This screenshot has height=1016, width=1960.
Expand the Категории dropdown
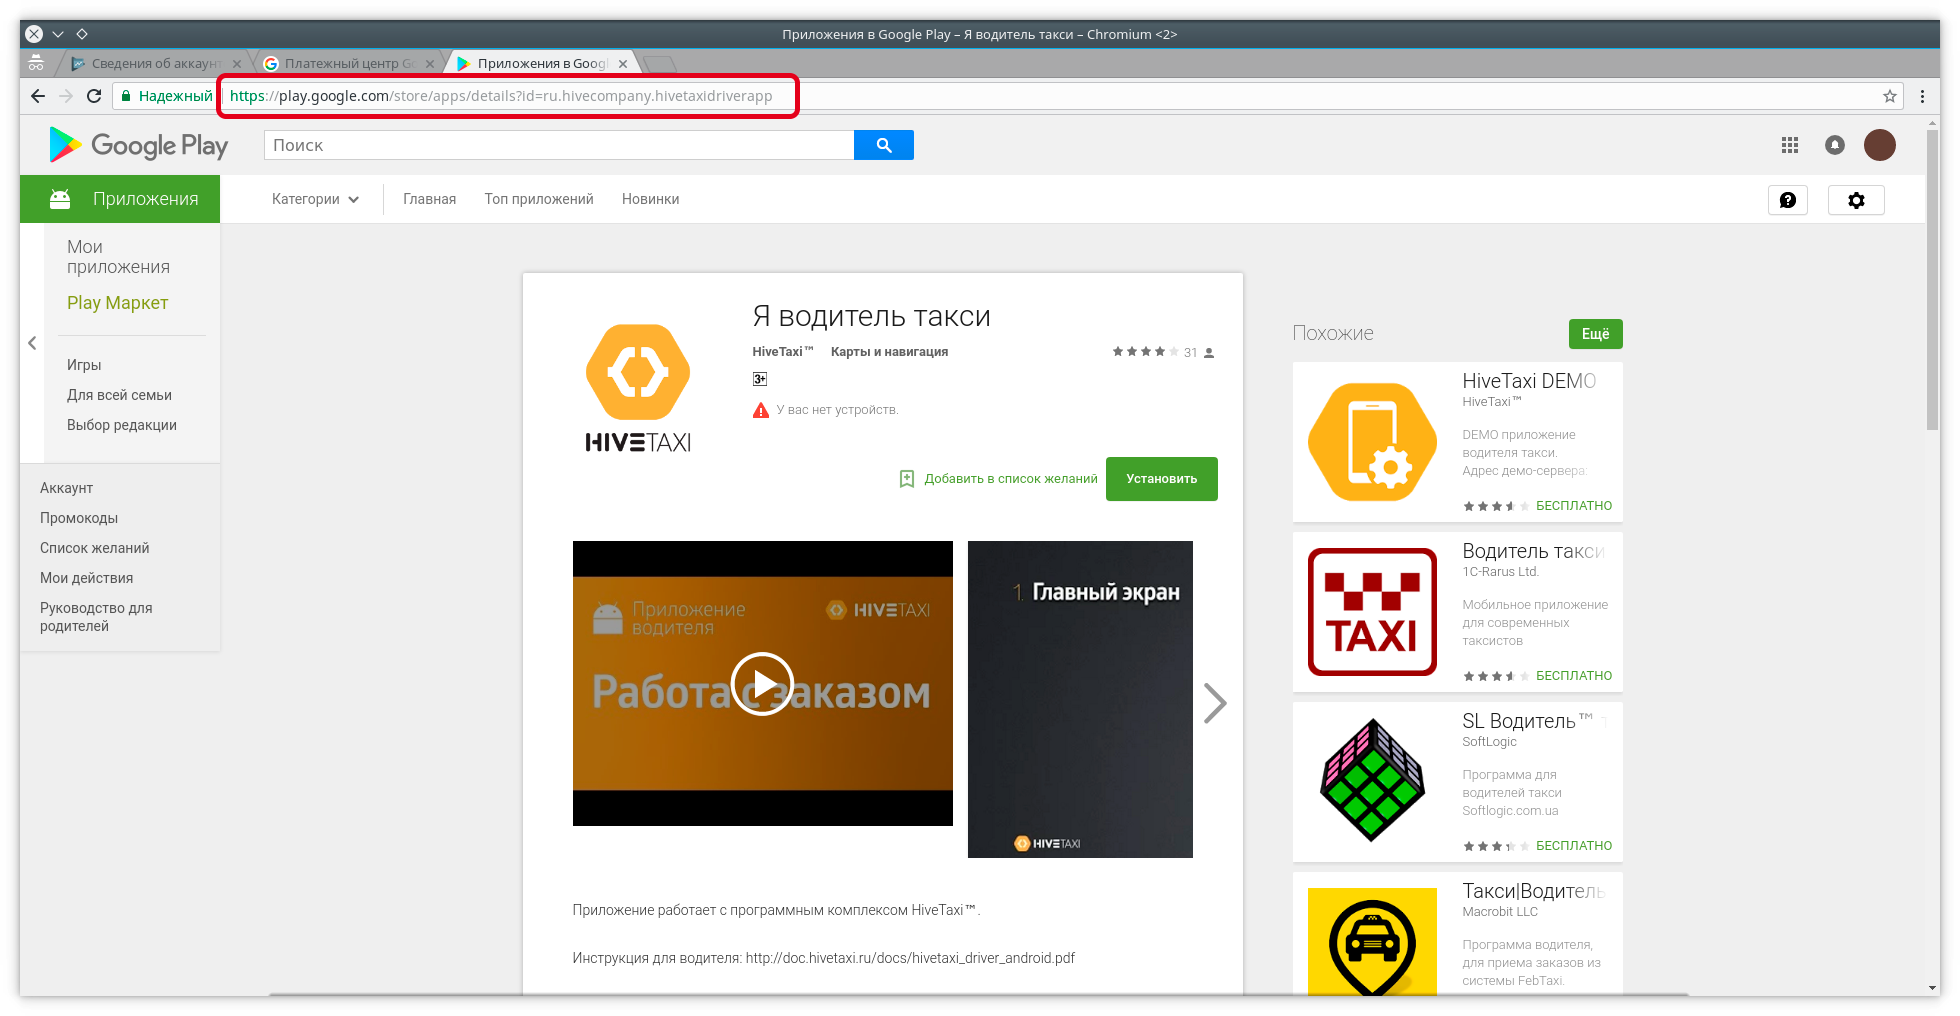[315, 199]
